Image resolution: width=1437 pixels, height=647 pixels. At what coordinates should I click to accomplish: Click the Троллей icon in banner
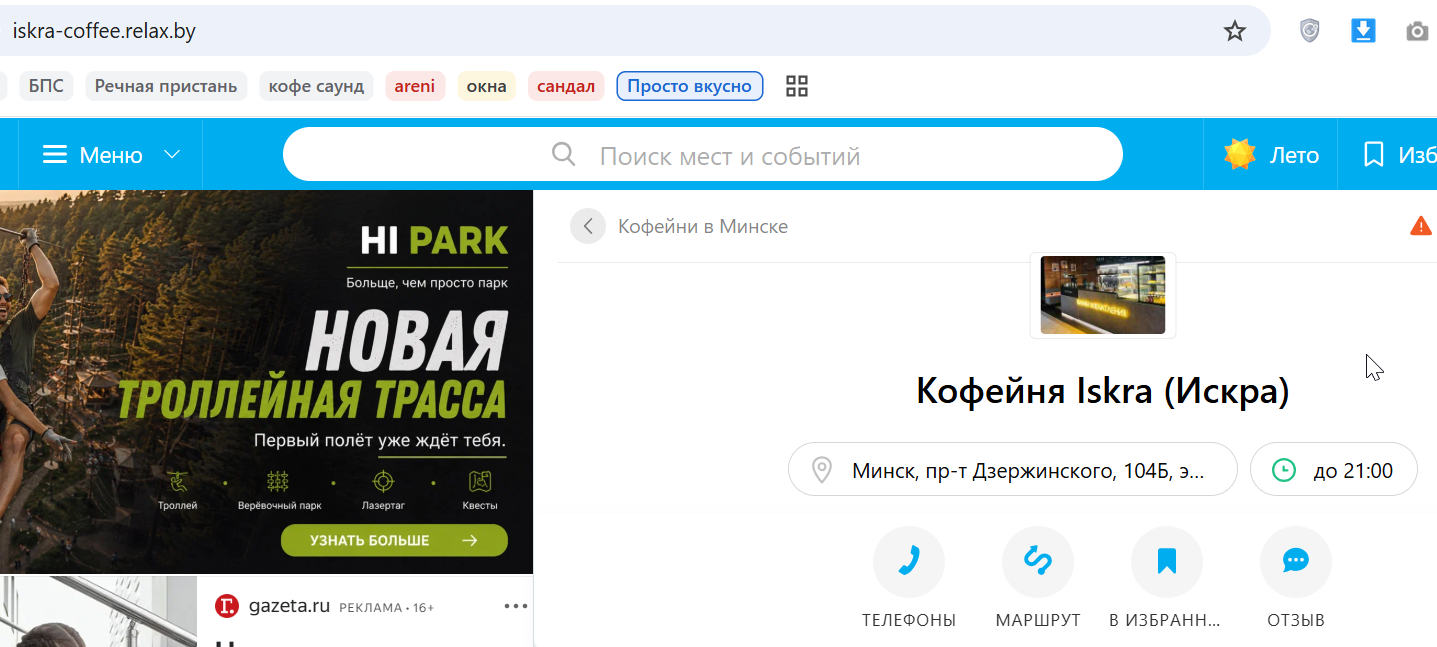pyautogui.click(x=178, y=481)
